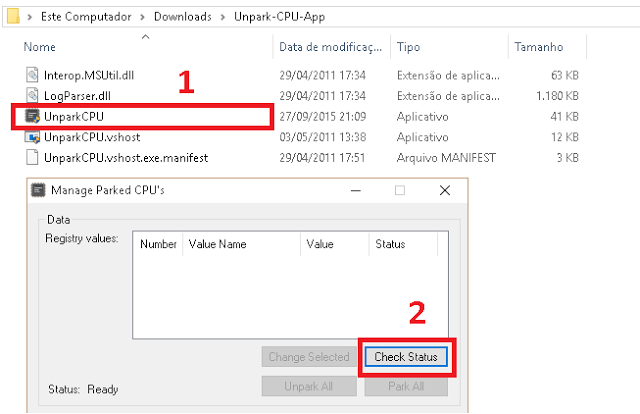
Task: Click the UnparkCPU.vshost application icon
Action: point(32,137)
